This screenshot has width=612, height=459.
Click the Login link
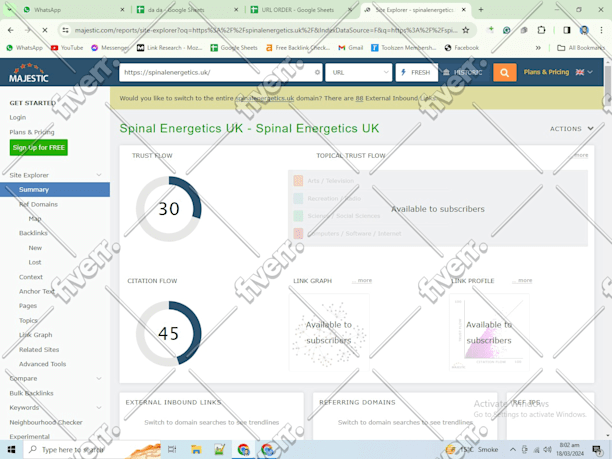click(18, 117)
